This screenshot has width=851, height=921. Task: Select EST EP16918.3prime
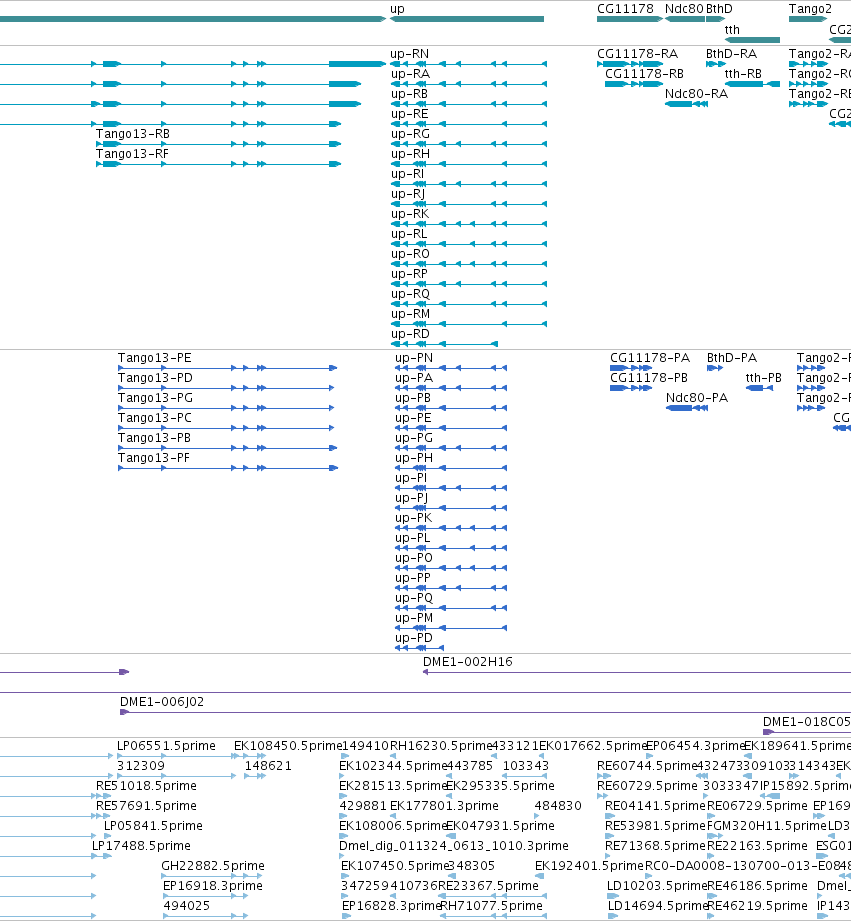pyautogui.click(x=206, y=896)
